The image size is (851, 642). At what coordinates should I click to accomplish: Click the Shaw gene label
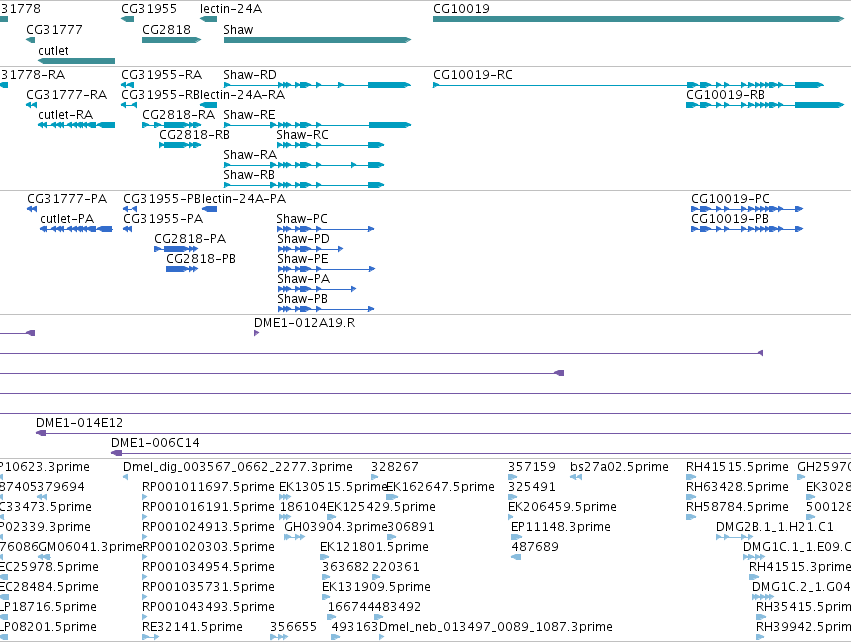click(x=238, y=29)
